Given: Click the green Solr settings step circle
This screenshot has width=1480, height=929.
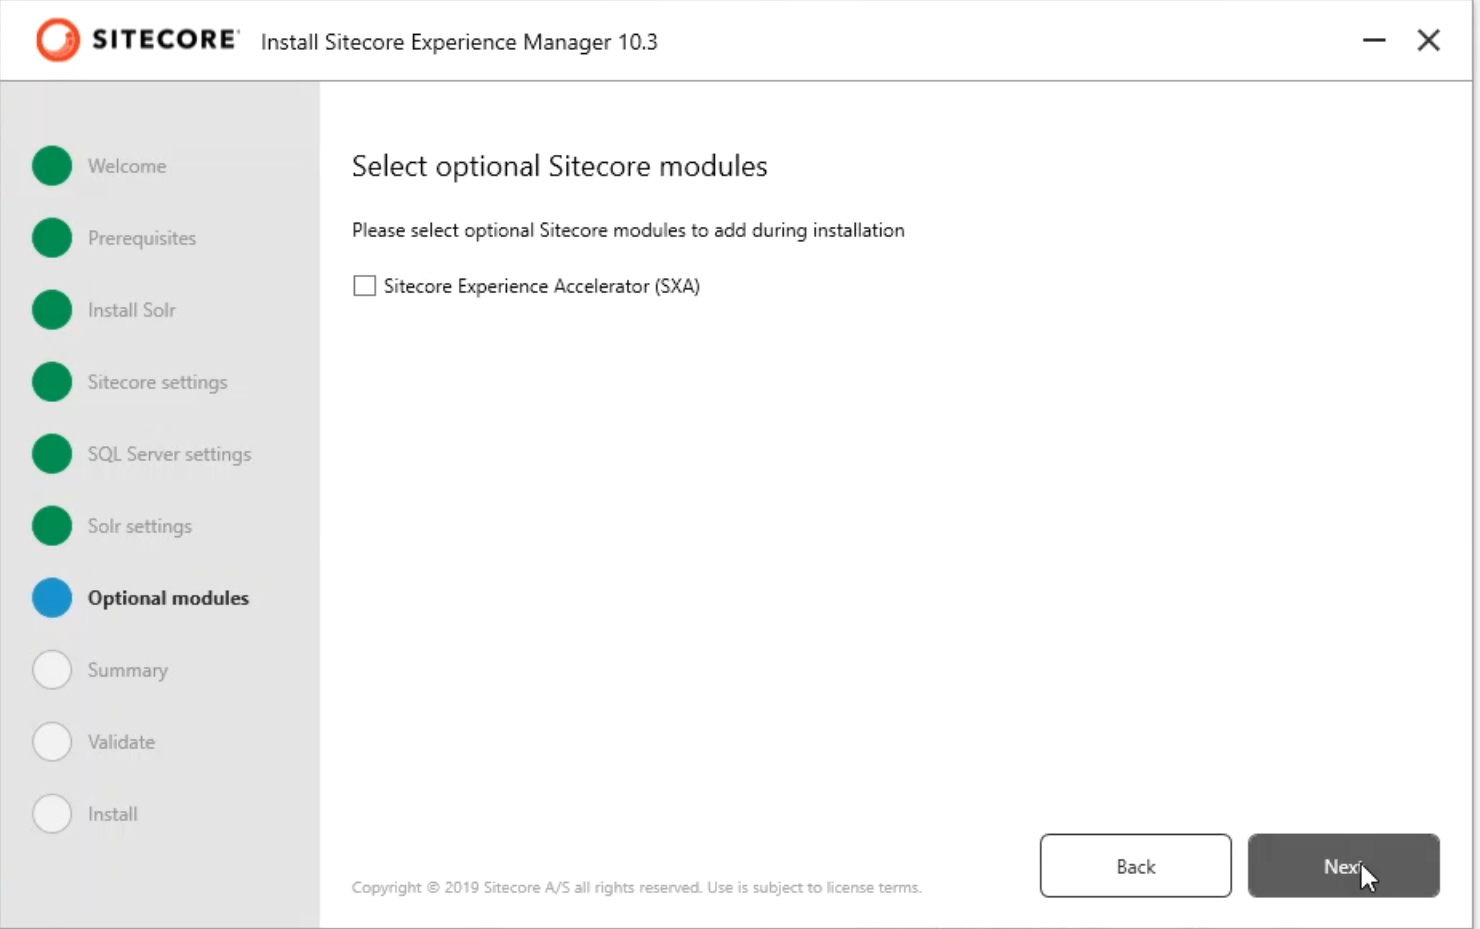Looking at the screenshot, I should click(x=52, y=526).
